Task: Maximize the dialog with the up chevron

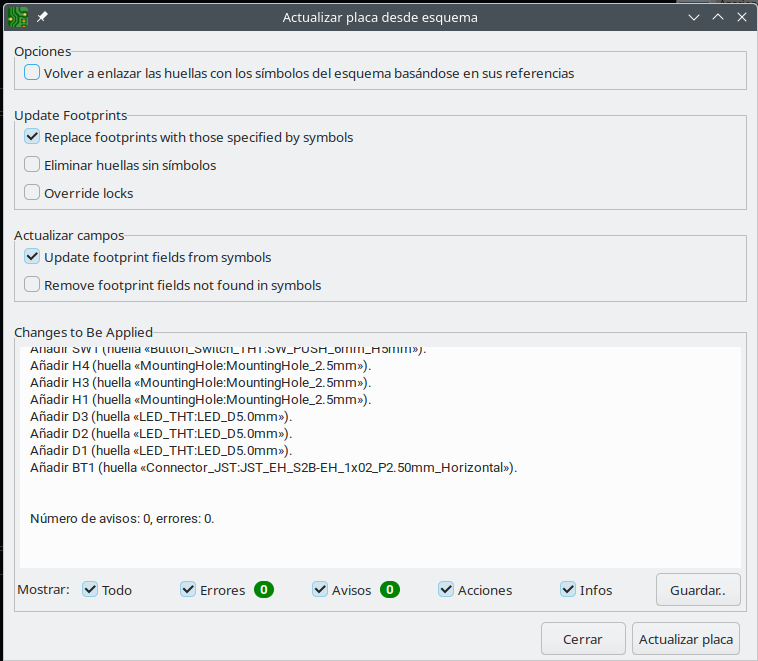Action: 718,17
